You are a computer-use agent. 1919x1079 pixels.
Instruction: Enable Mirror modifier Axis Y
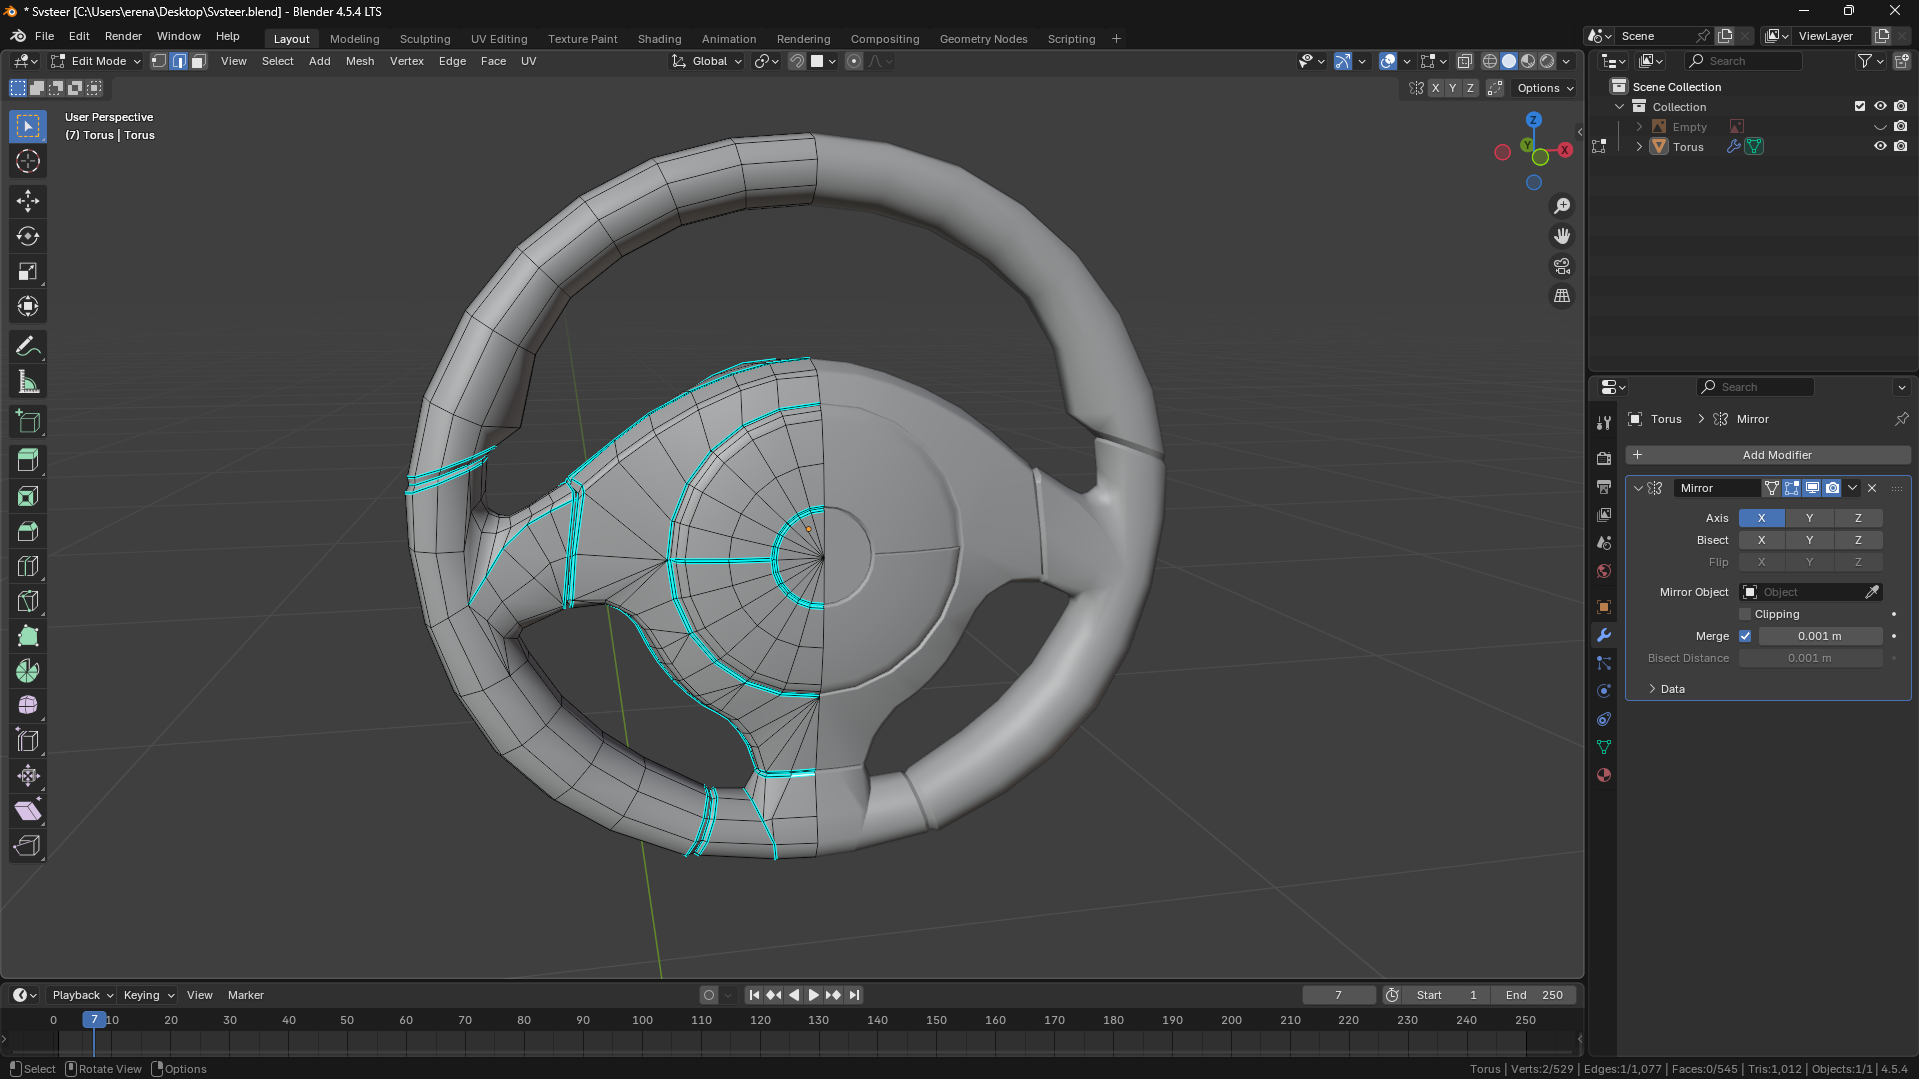point(1809,518)
